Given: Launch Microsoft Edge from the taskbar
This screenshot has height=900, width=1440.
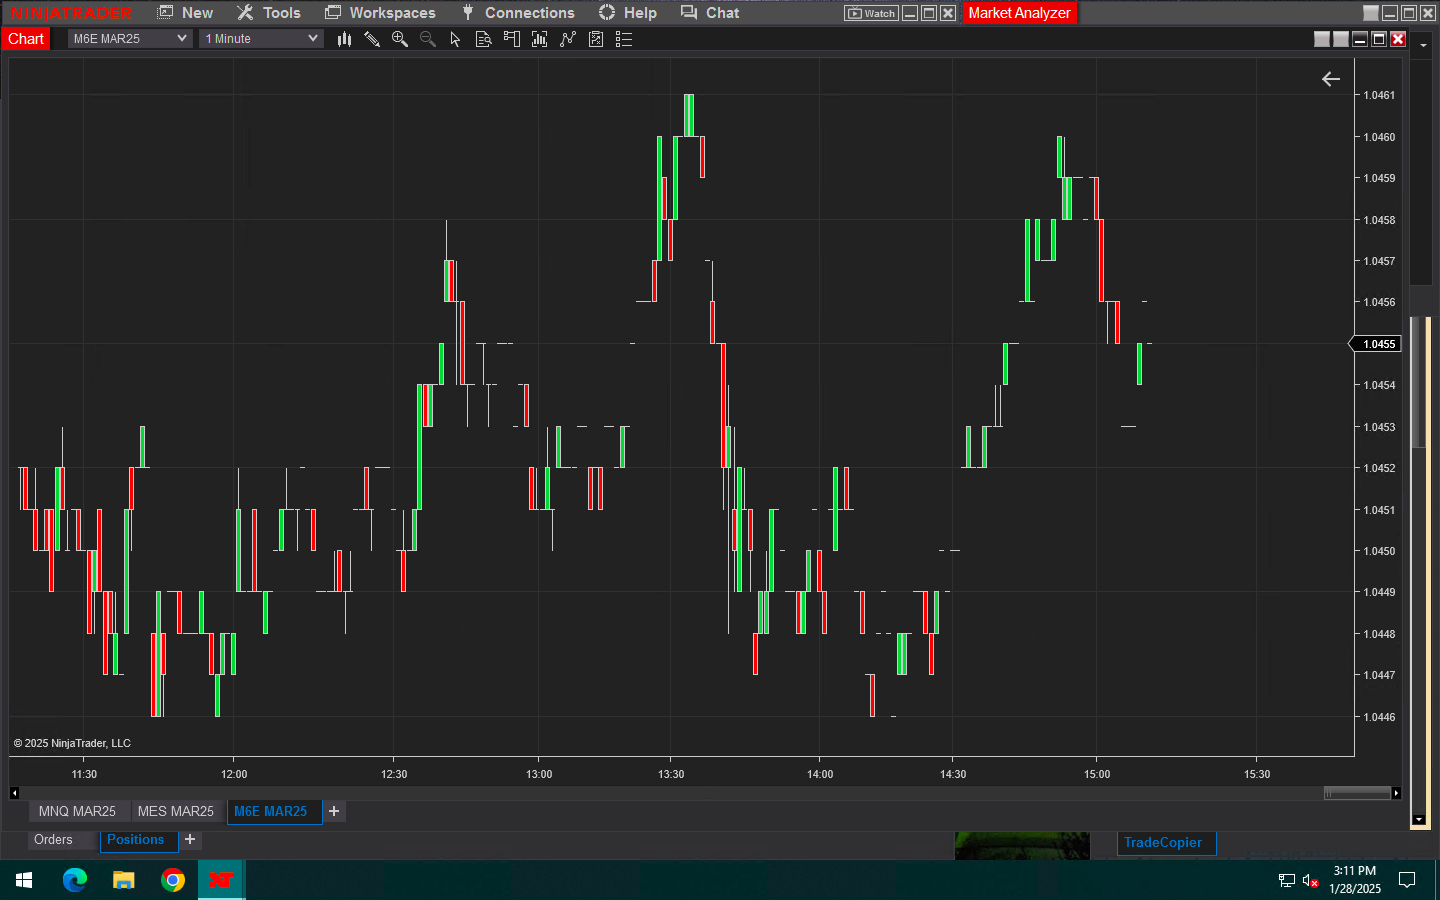Looking at the screenshot, I should [x=74, y=880].
